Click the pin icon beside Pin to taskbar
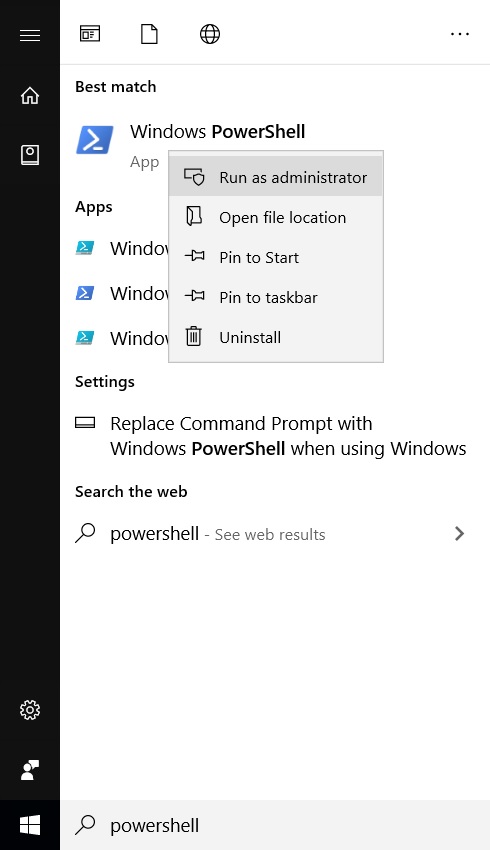The image size is (490, 850). click(194, 295)
